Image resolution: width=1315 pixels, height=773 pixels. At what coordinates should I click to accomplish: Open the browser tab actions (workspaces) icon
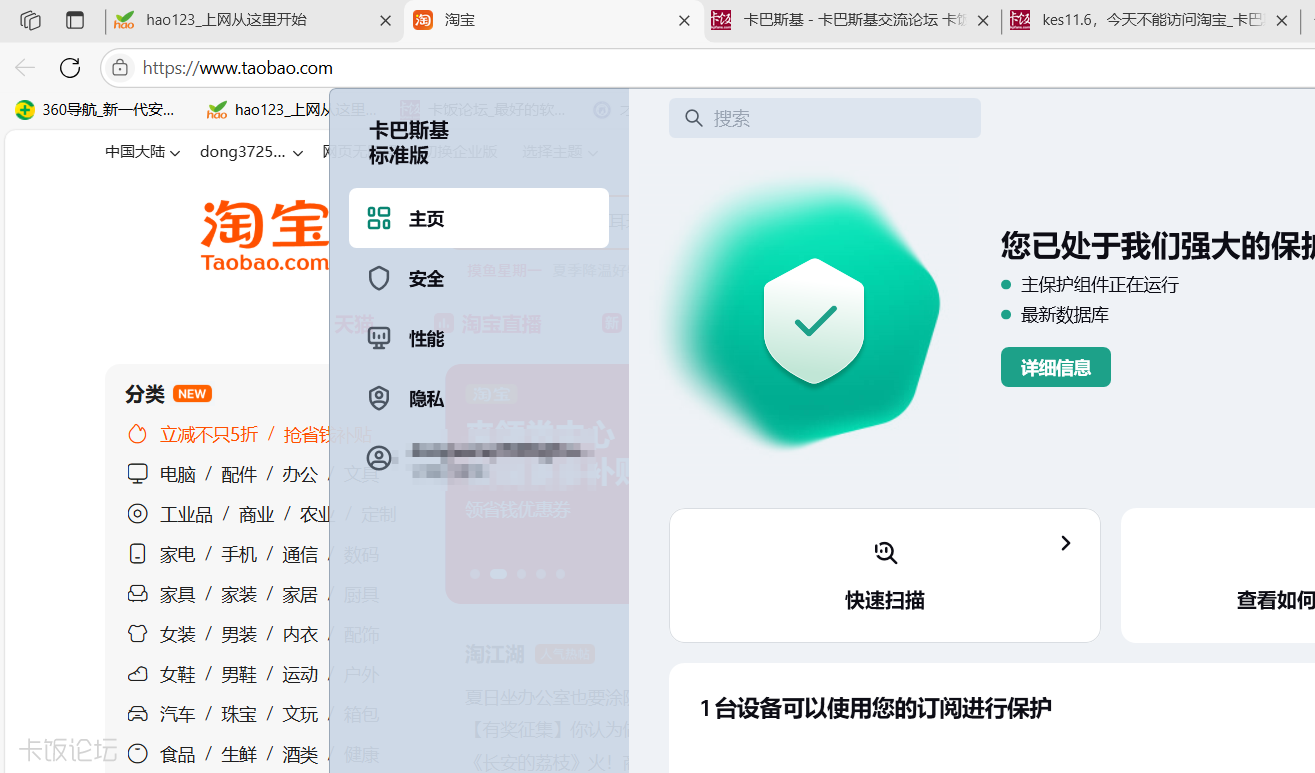coord(30,20)
